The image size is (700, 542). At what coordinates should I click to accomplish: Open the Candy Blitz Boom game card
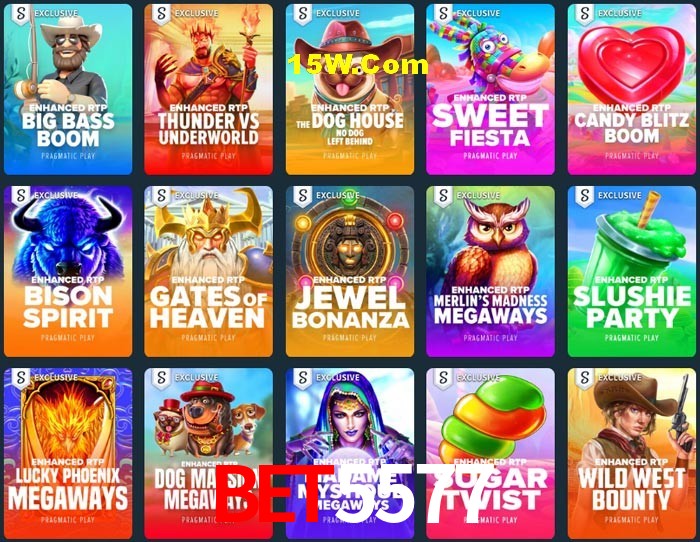631,89
